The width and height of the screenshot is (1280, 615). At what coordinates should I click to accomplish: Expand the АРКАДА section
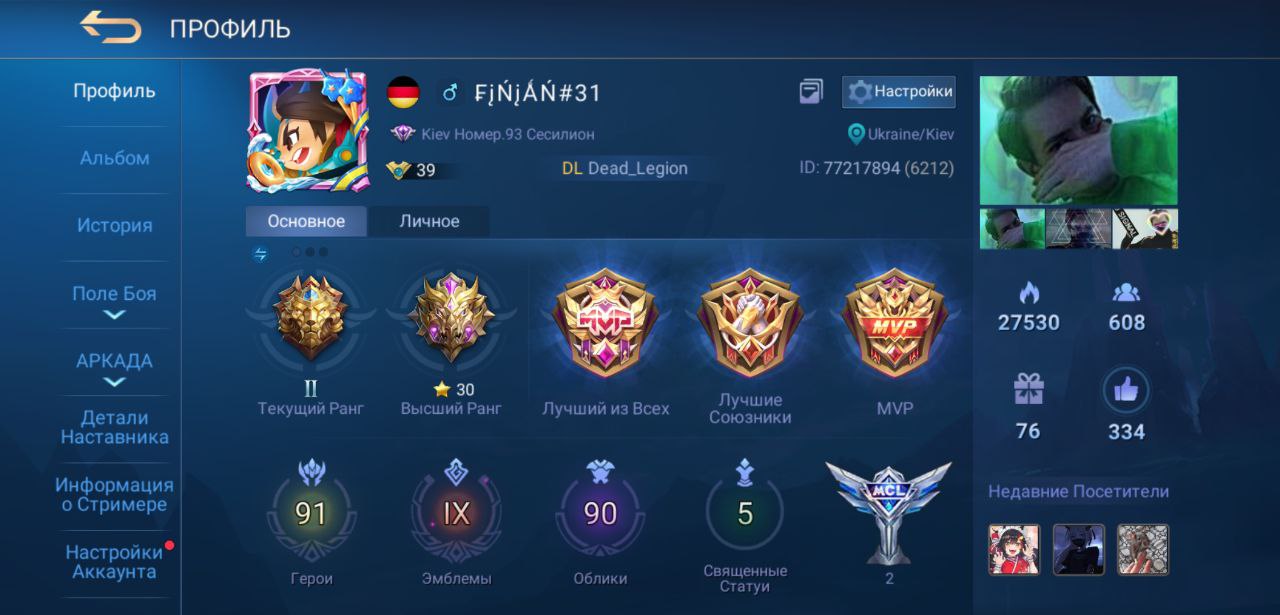click(114, 368)
